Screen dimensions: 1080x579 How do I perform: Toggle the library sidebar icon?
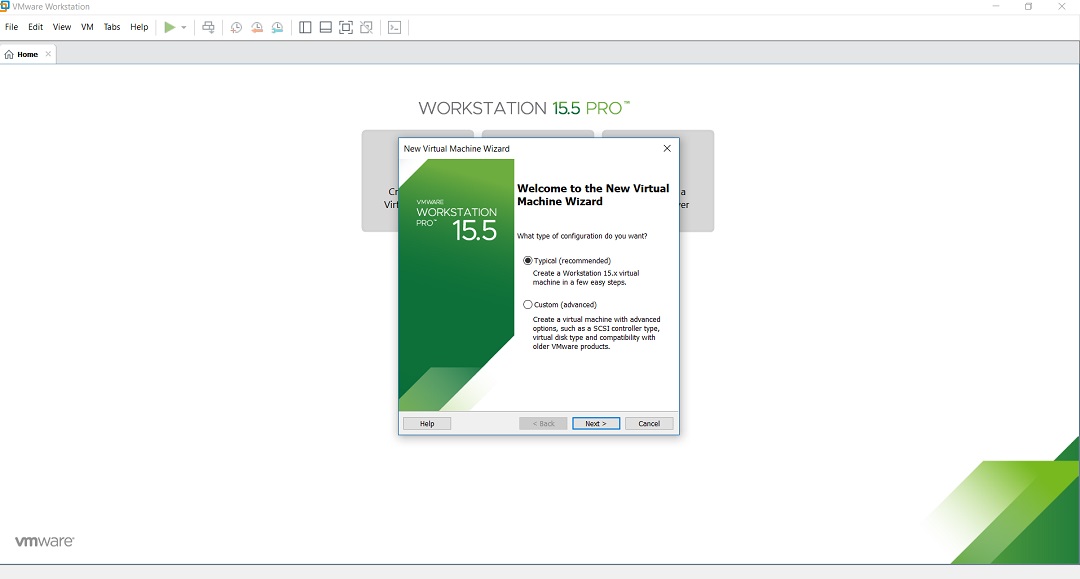[305, 28]
